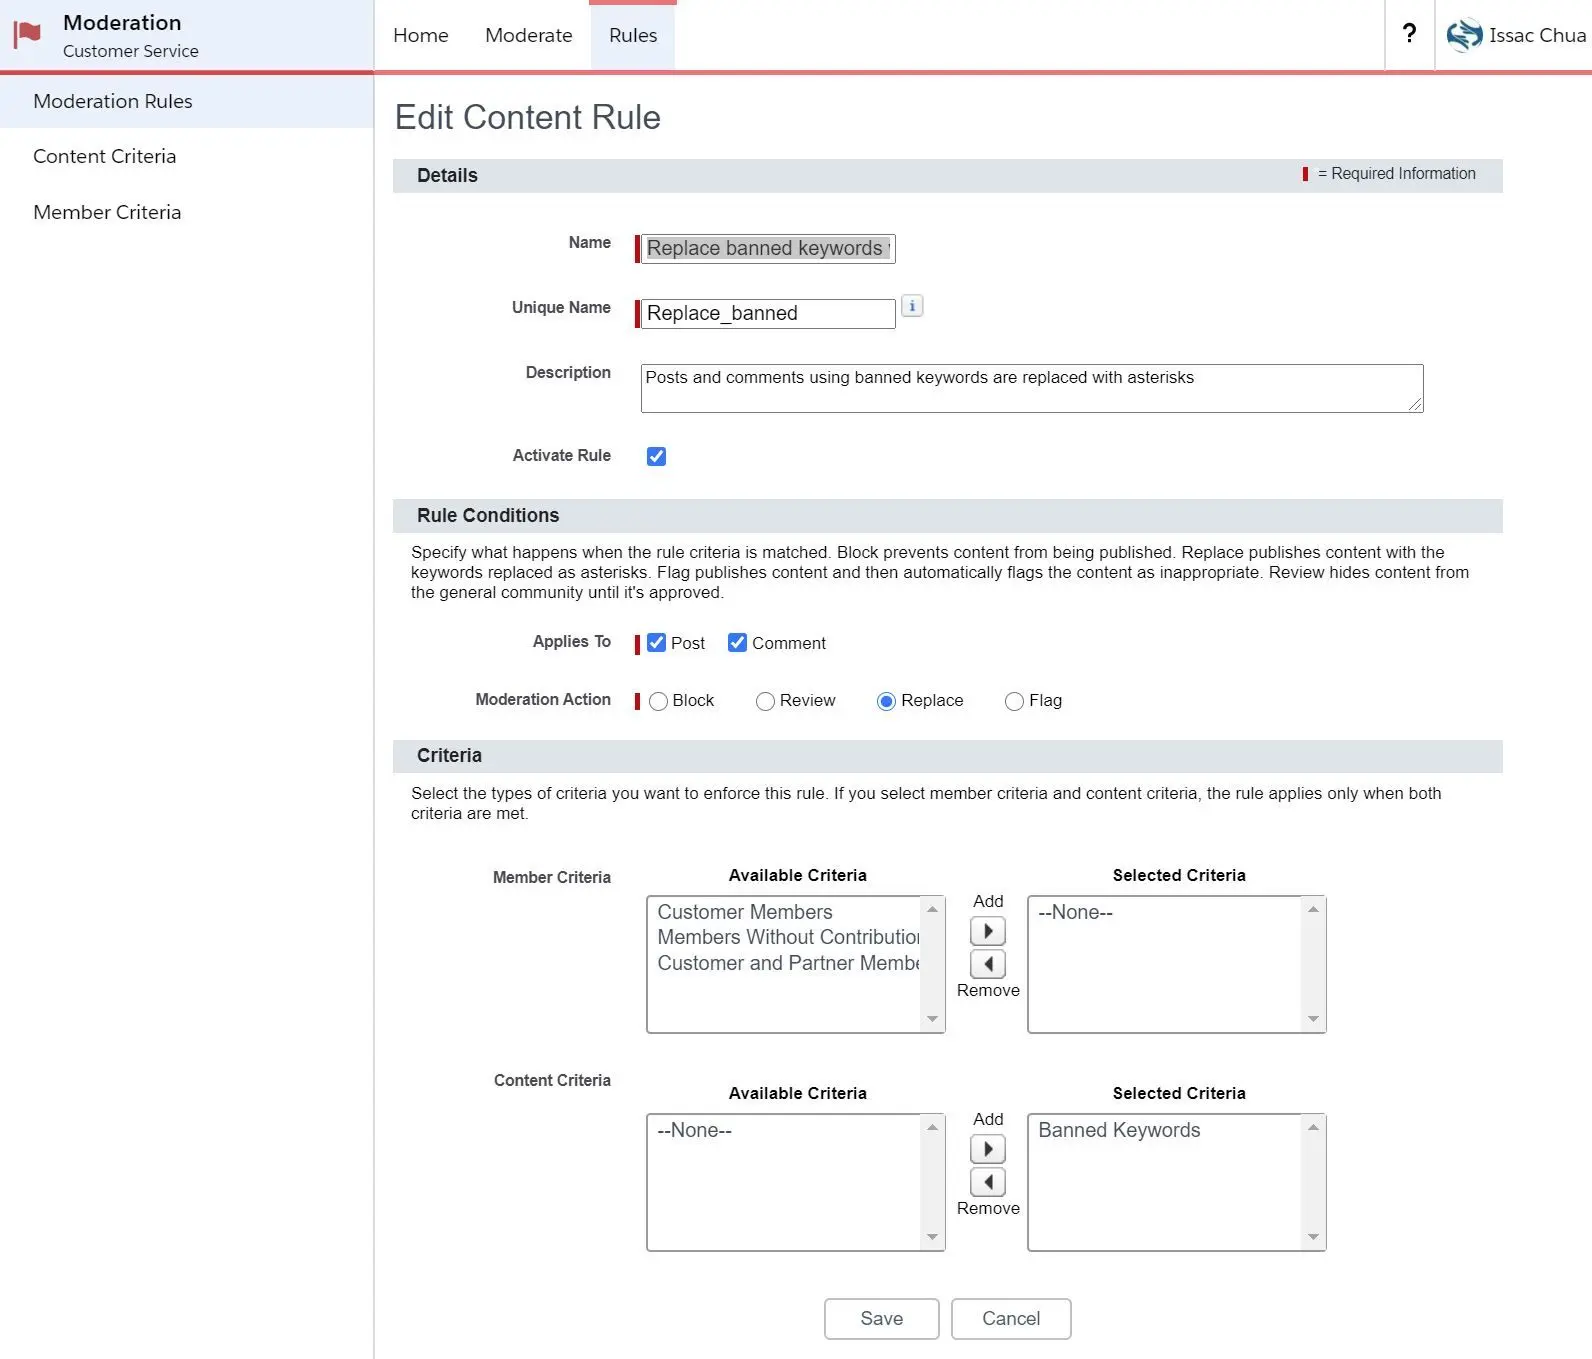Open Member Criteria in sidebar
This screenshot has height=1359, width=1592.
[107, 212]
